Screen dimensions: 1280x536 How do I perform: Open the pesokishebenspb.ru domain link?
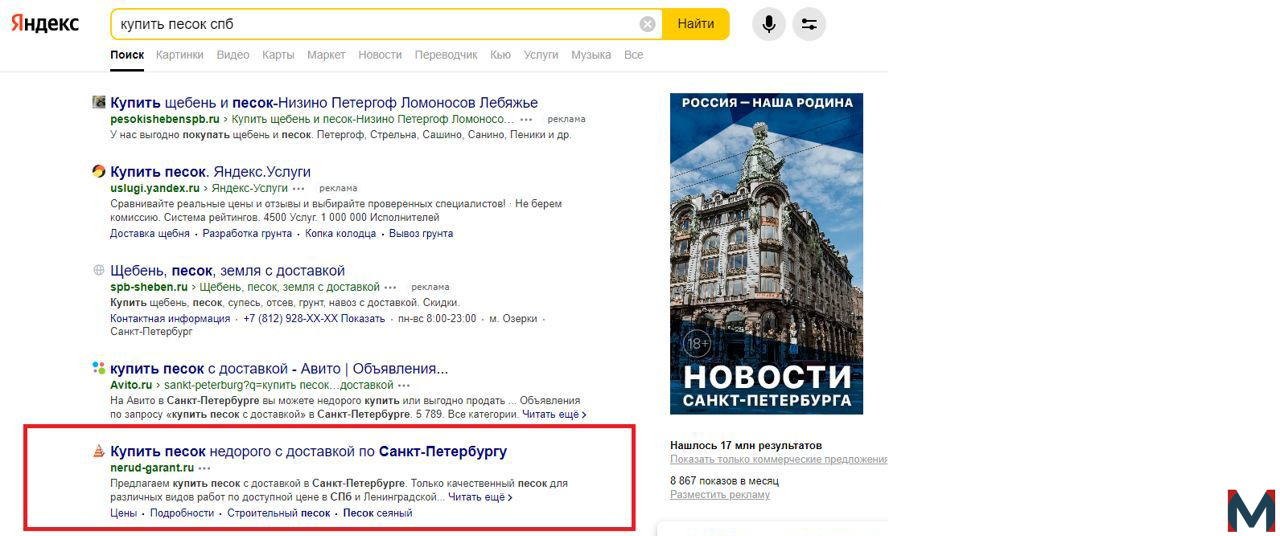[165, 119]
